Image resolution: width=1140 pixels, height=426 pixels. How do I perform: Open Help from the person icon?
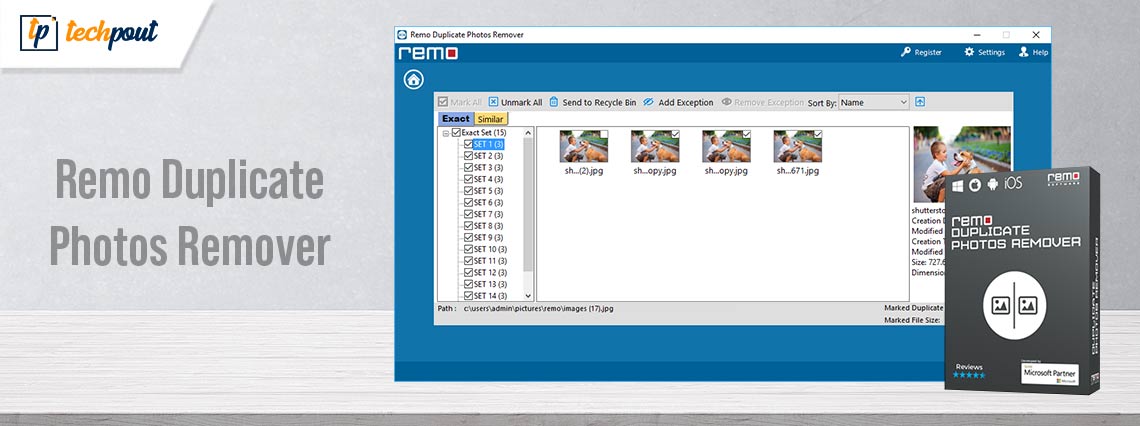(1023, 52)
